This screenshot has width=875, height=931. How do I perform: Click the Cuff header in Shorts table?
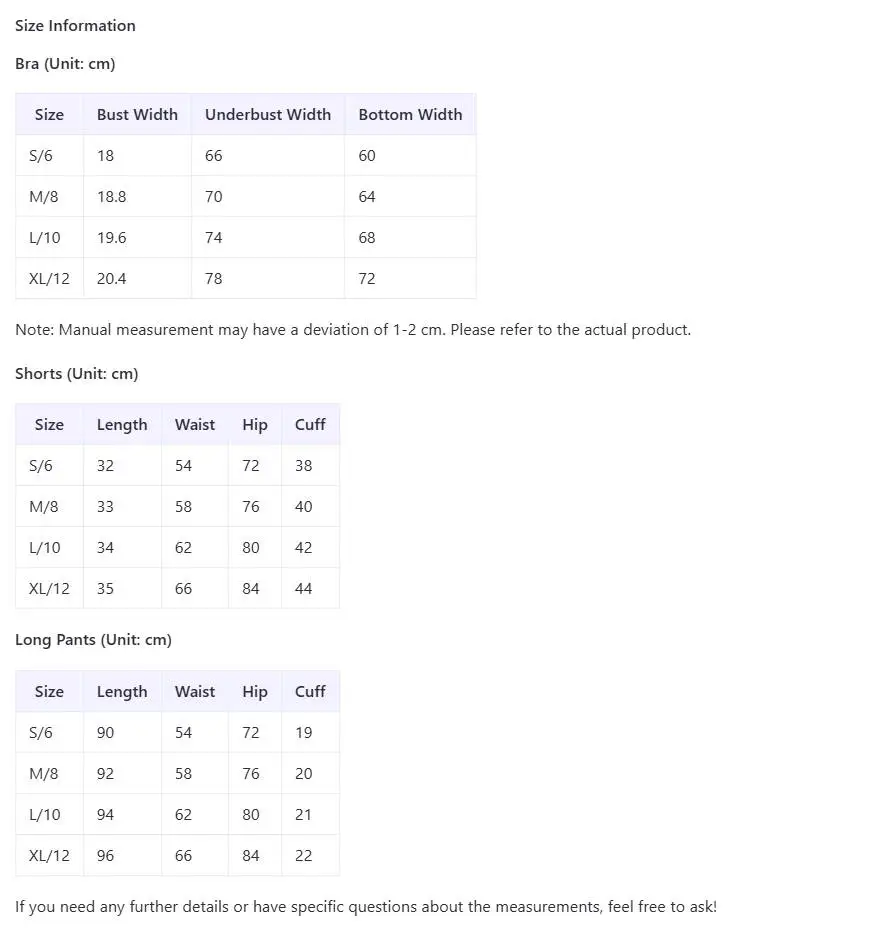click(x=310, y=425)
